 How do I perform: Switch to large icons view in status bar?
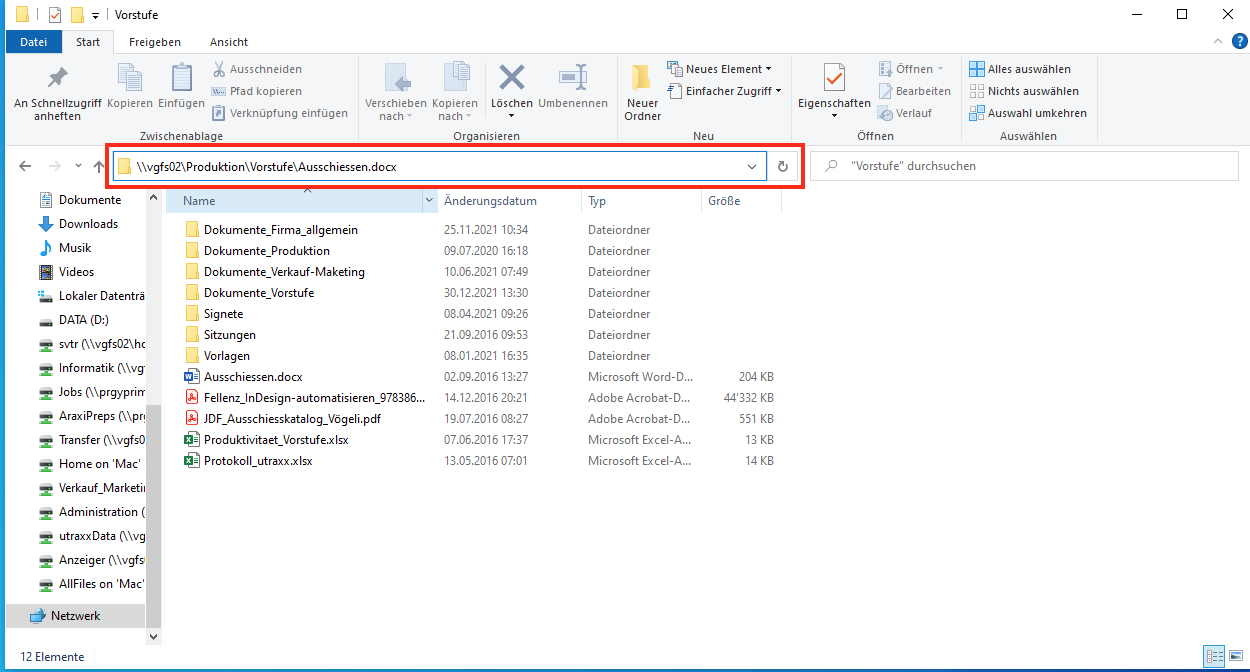pyautogui.click(x=1236, y=657)
